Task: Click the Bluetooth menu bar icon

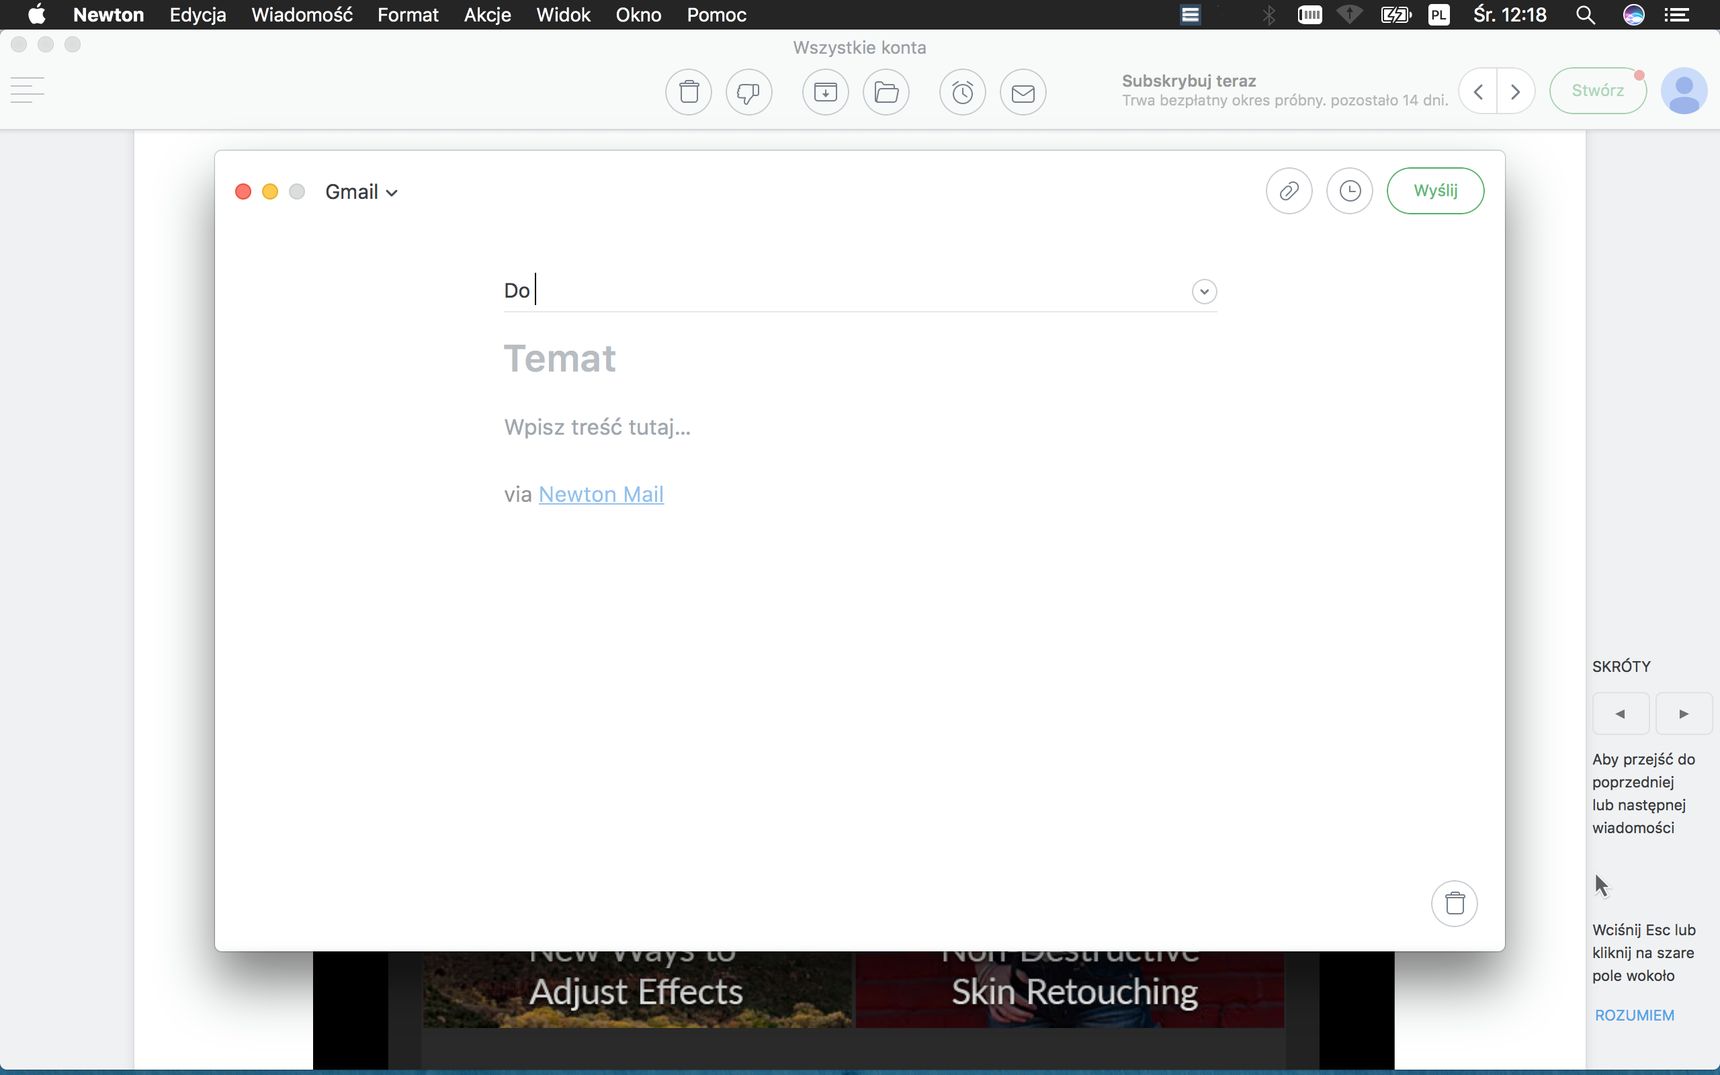Action: [x=1269, y=14]
